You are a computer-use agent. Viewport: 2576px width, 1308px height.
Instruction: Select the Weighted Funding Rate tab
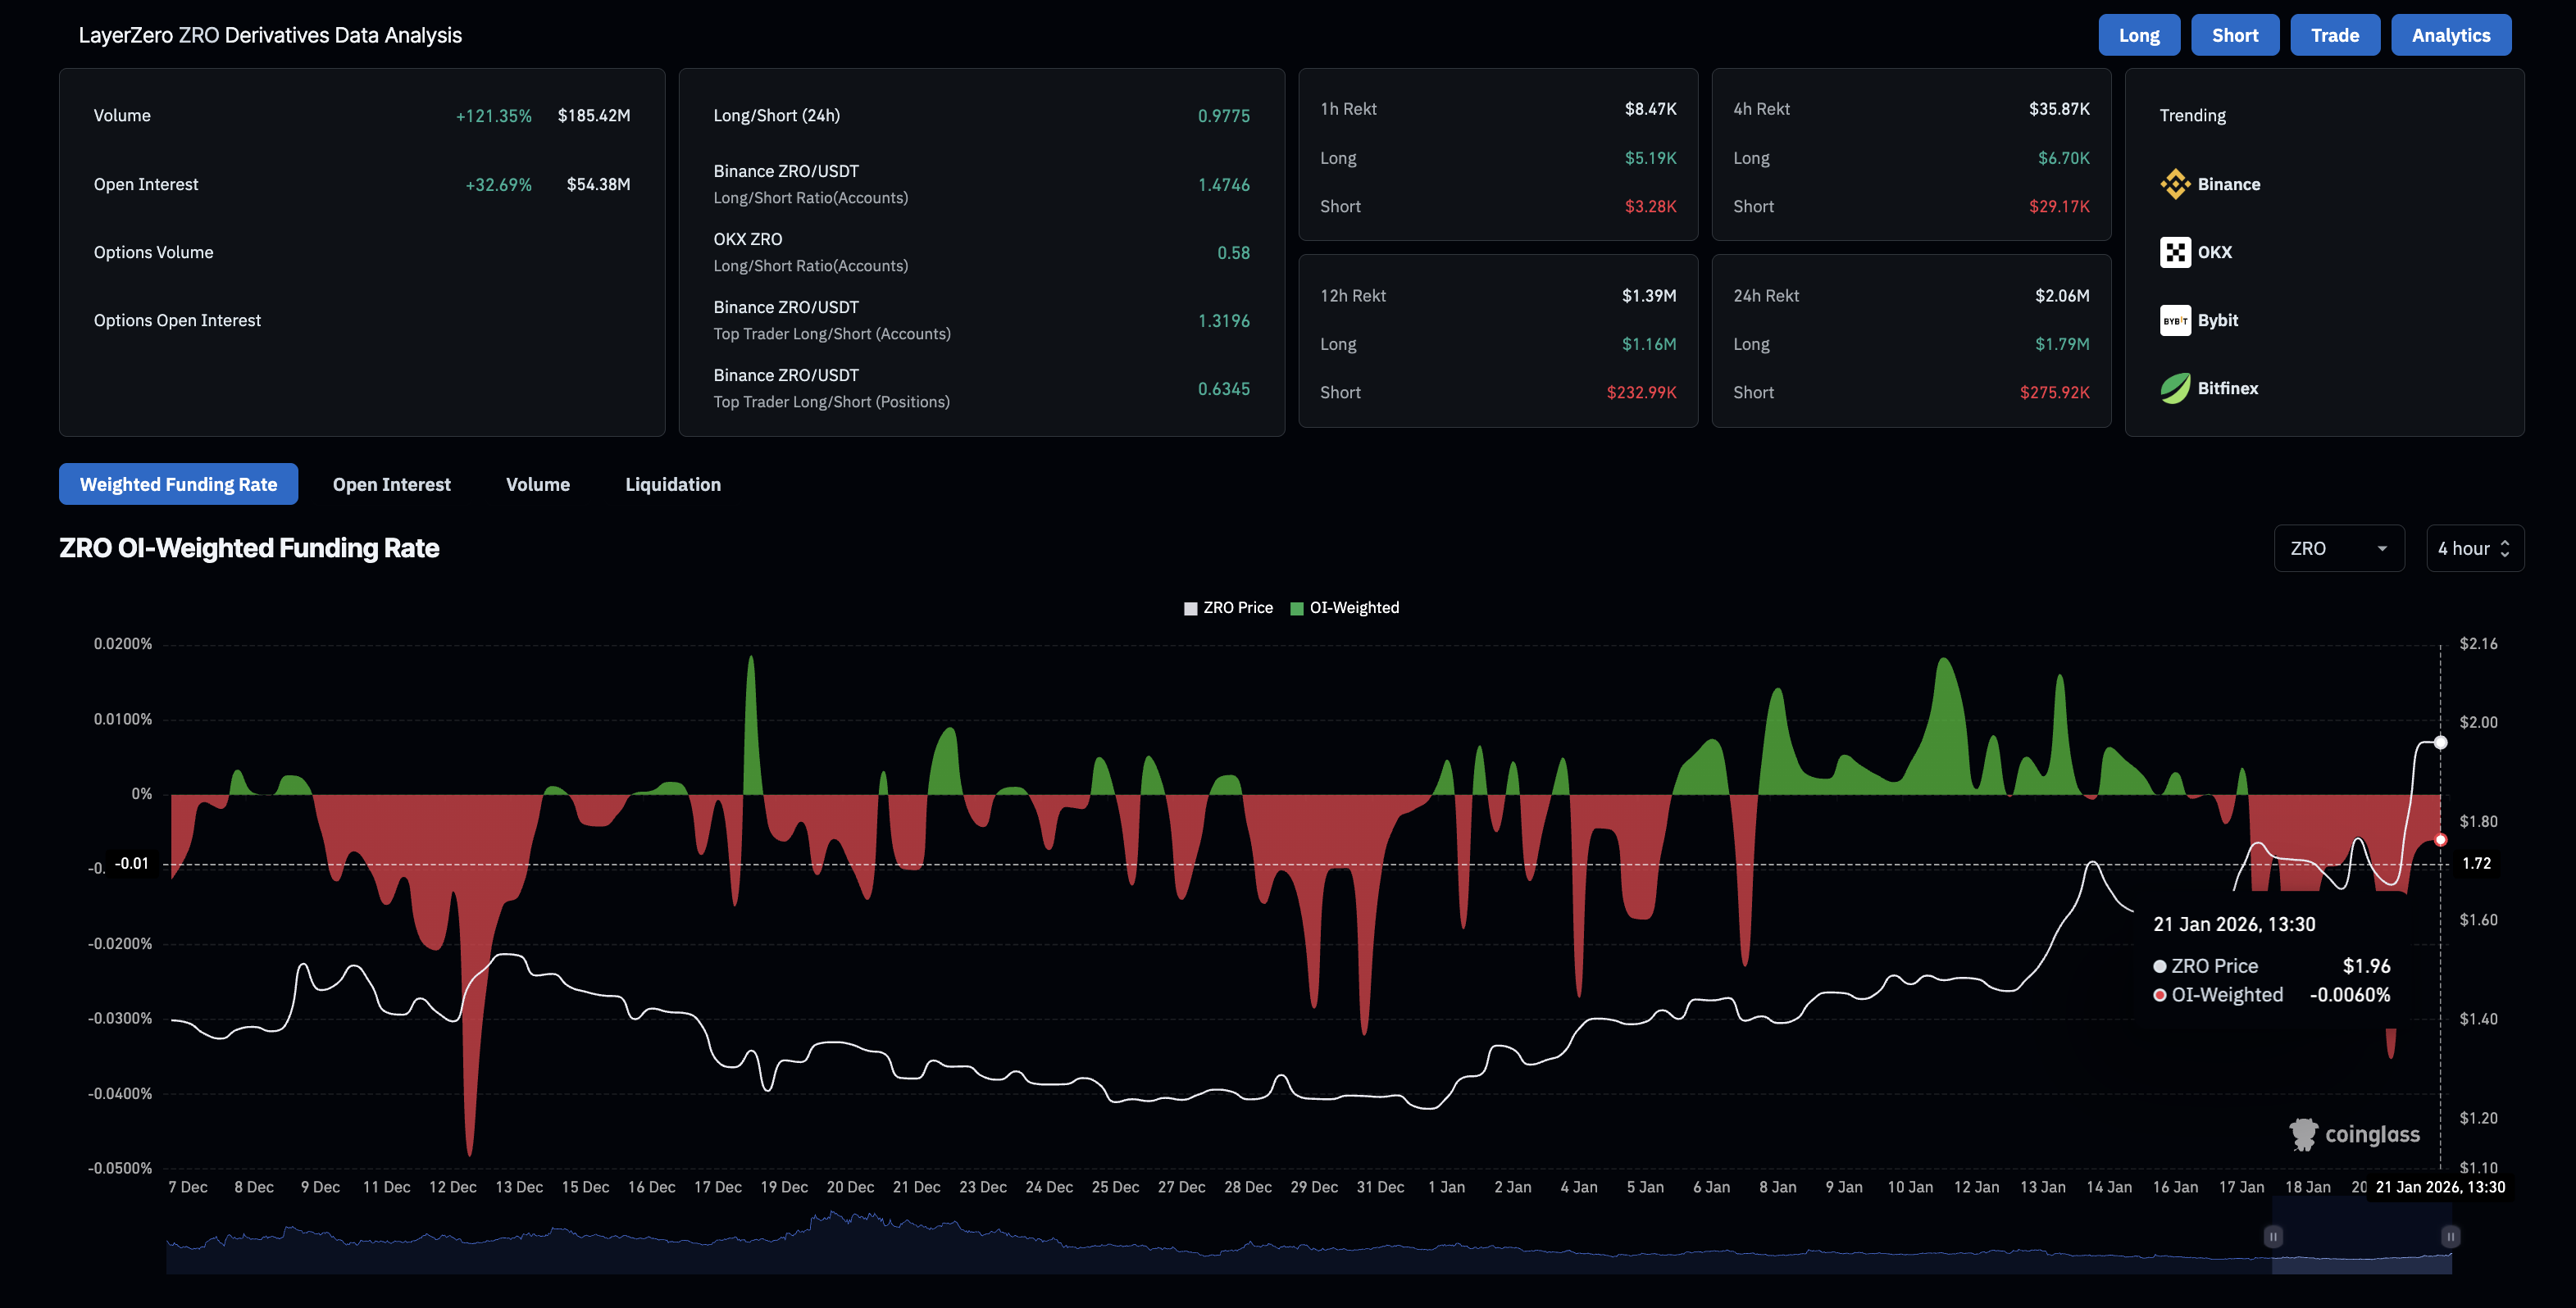pyautogui.click(x=178, y=484)
